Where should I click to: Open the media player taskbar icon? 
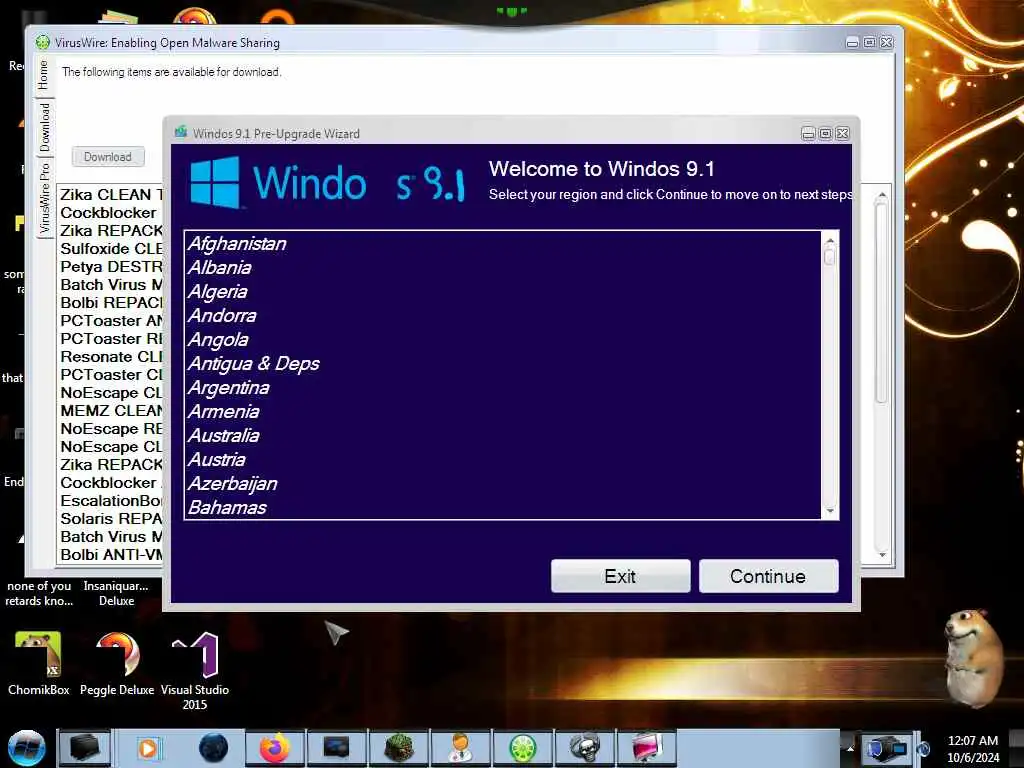(148, 748)
